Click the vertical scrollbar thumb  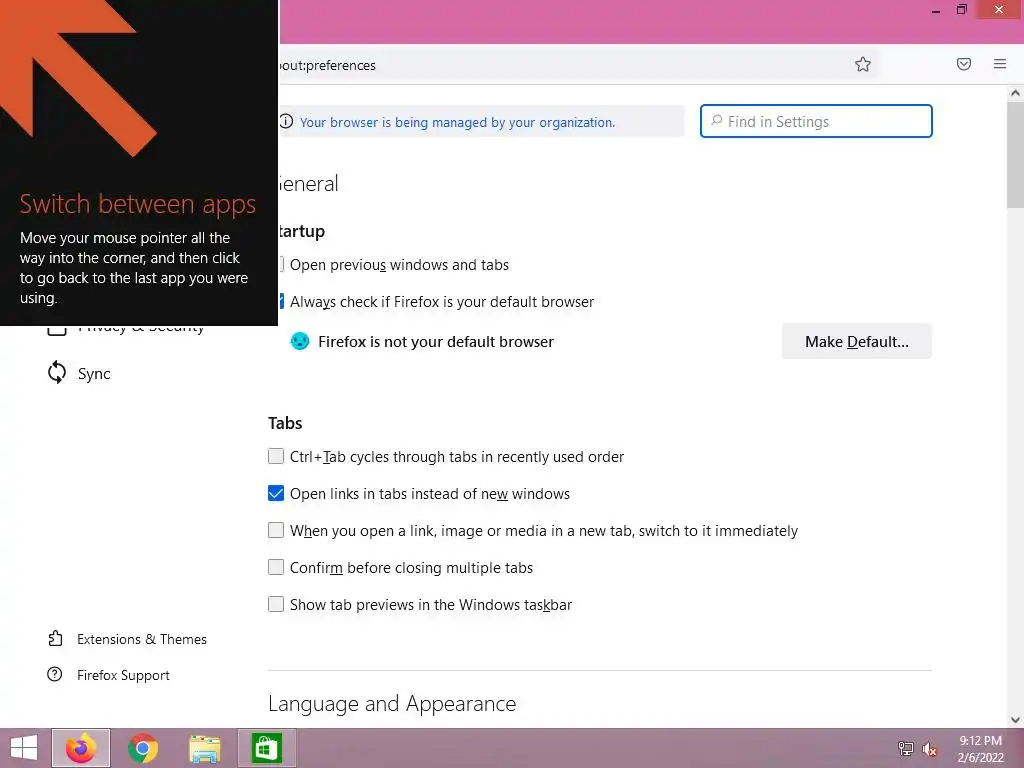pyautogui.click(x=1015, y=155)
